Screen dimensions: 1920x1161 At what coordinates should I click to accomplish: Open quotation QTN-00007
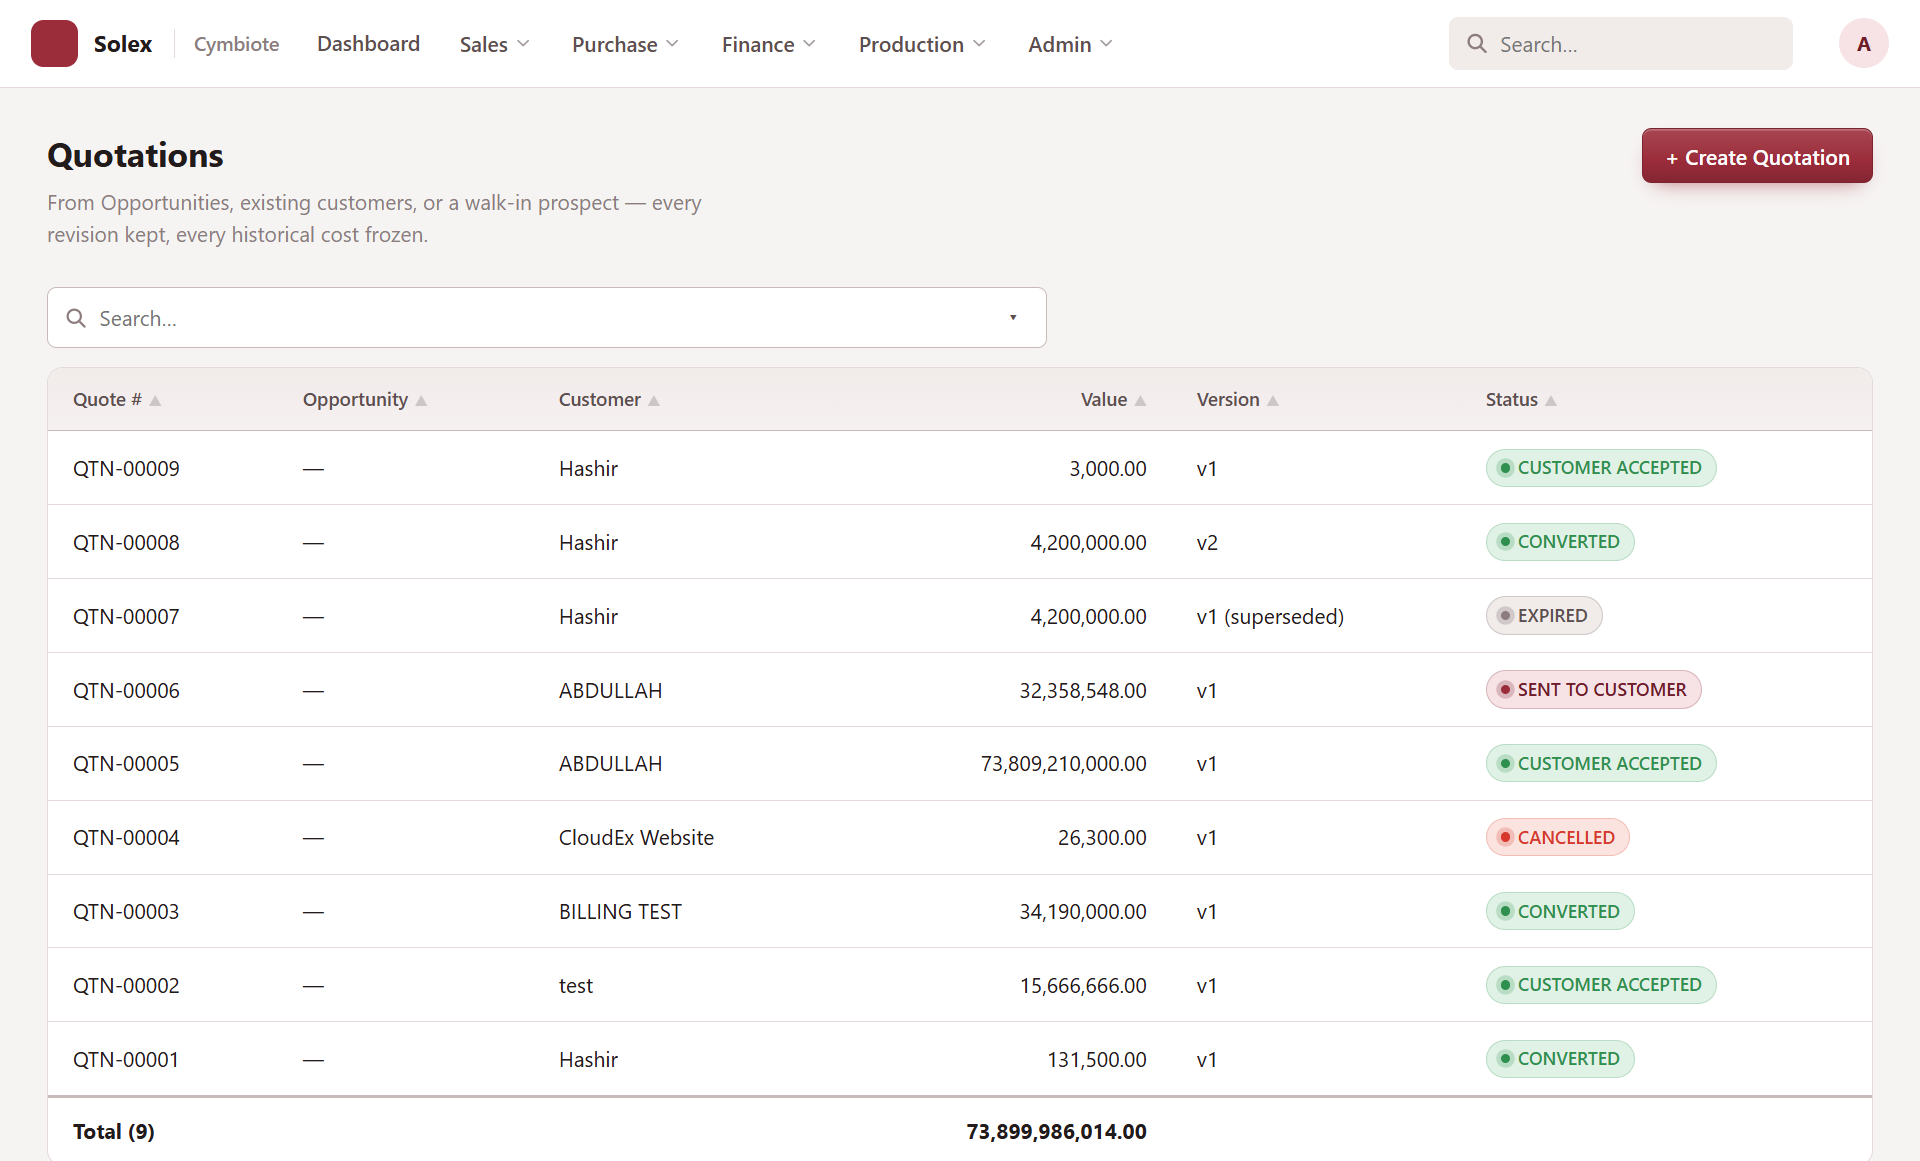tap(126, 616)
